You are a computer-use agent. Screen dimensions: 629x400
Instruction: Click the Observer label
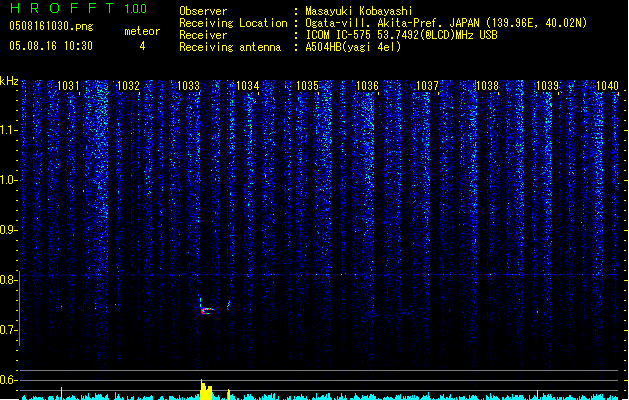(203, 11)
